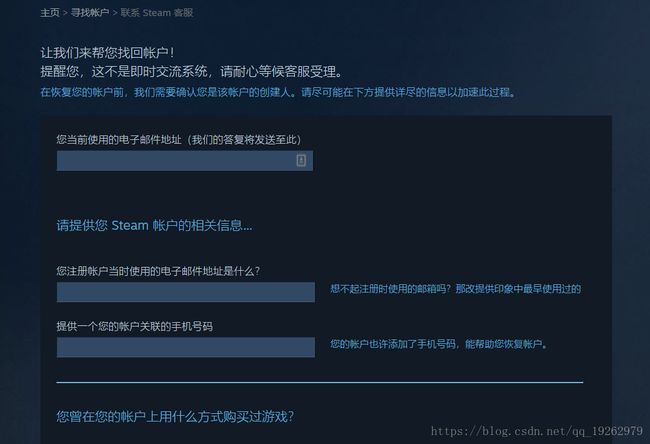Click the 让我们来帮您找回帐户 title
650x444 pixels.
tap(108, 53)
